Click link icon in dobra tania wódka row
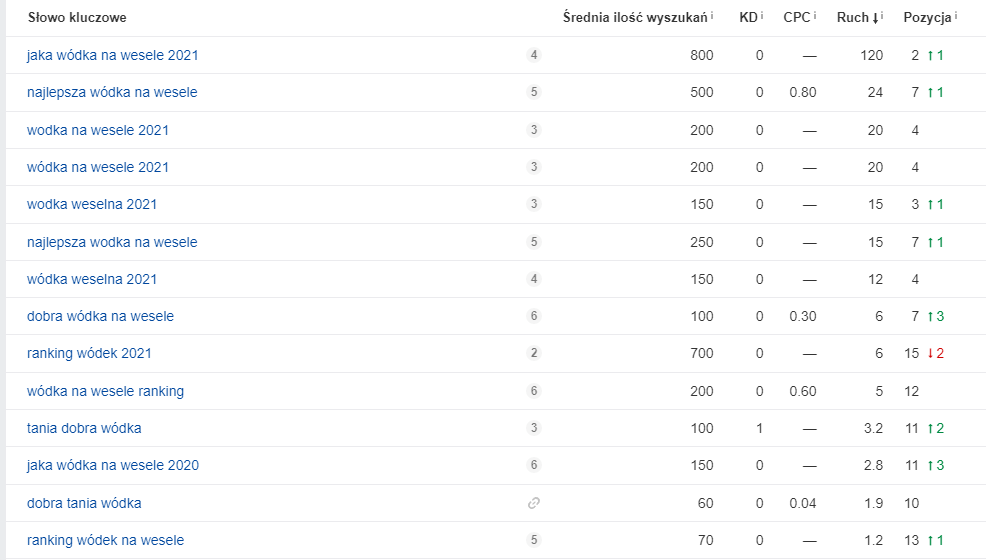 534,503
